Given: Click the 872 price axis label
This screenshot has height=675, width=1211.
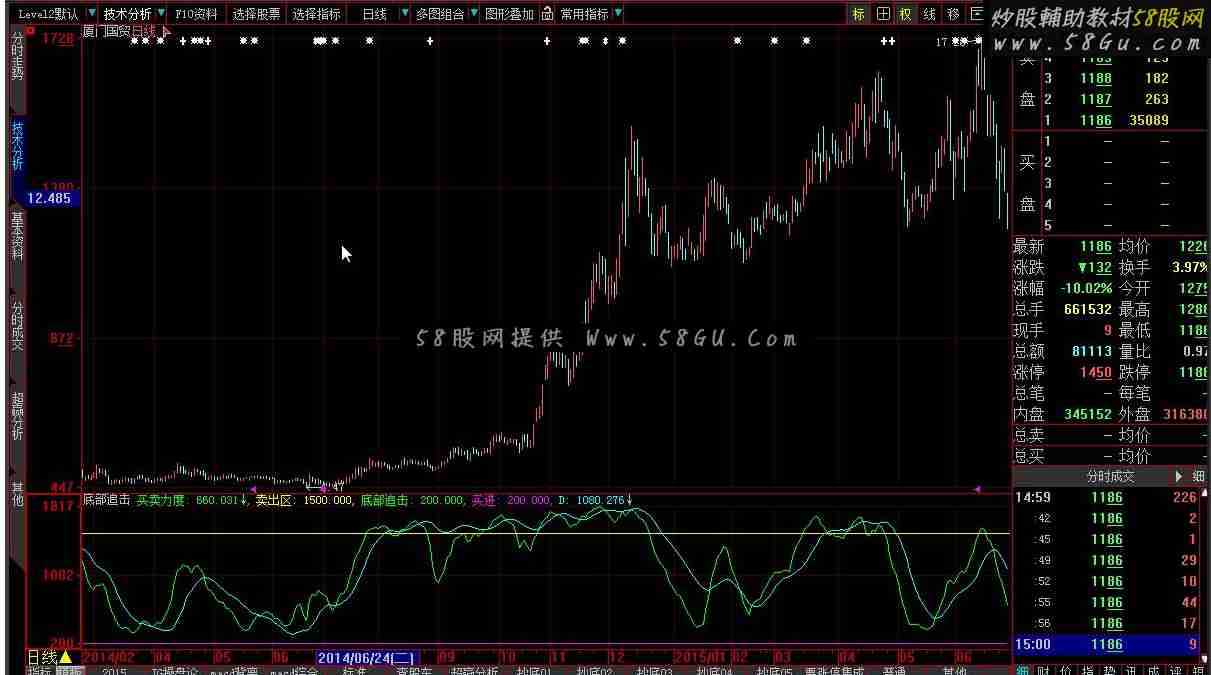Looking at the screenshot, I should coord(62,339).
